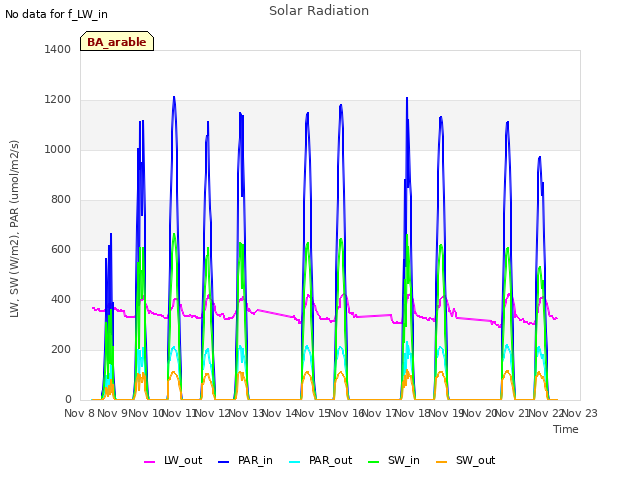Screen dimensions: 640x480
Task: Click the 400 y-axis tick label
Action: pos(61,300)
